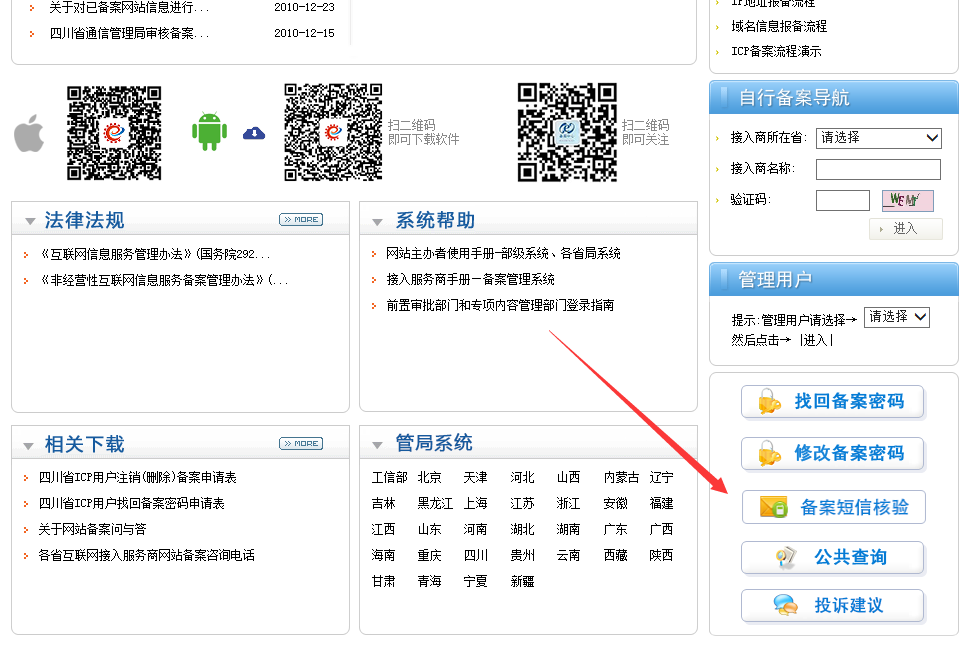Refresh the captcha image
Screen dimensions: 971x652
[907, 201]
